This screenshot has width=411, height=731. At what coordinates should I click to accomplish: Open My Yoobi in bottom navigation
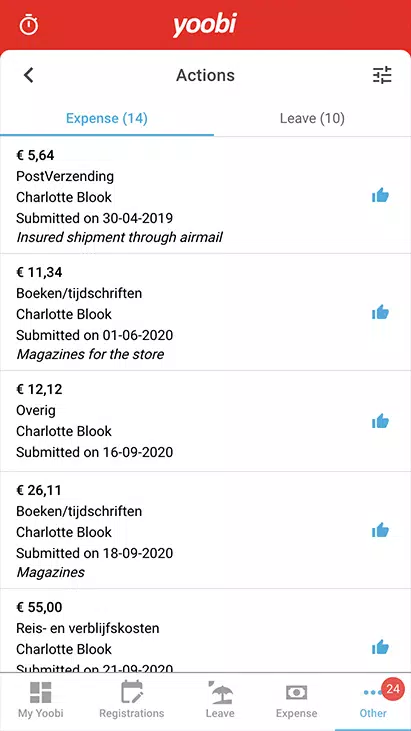point(41,700)
